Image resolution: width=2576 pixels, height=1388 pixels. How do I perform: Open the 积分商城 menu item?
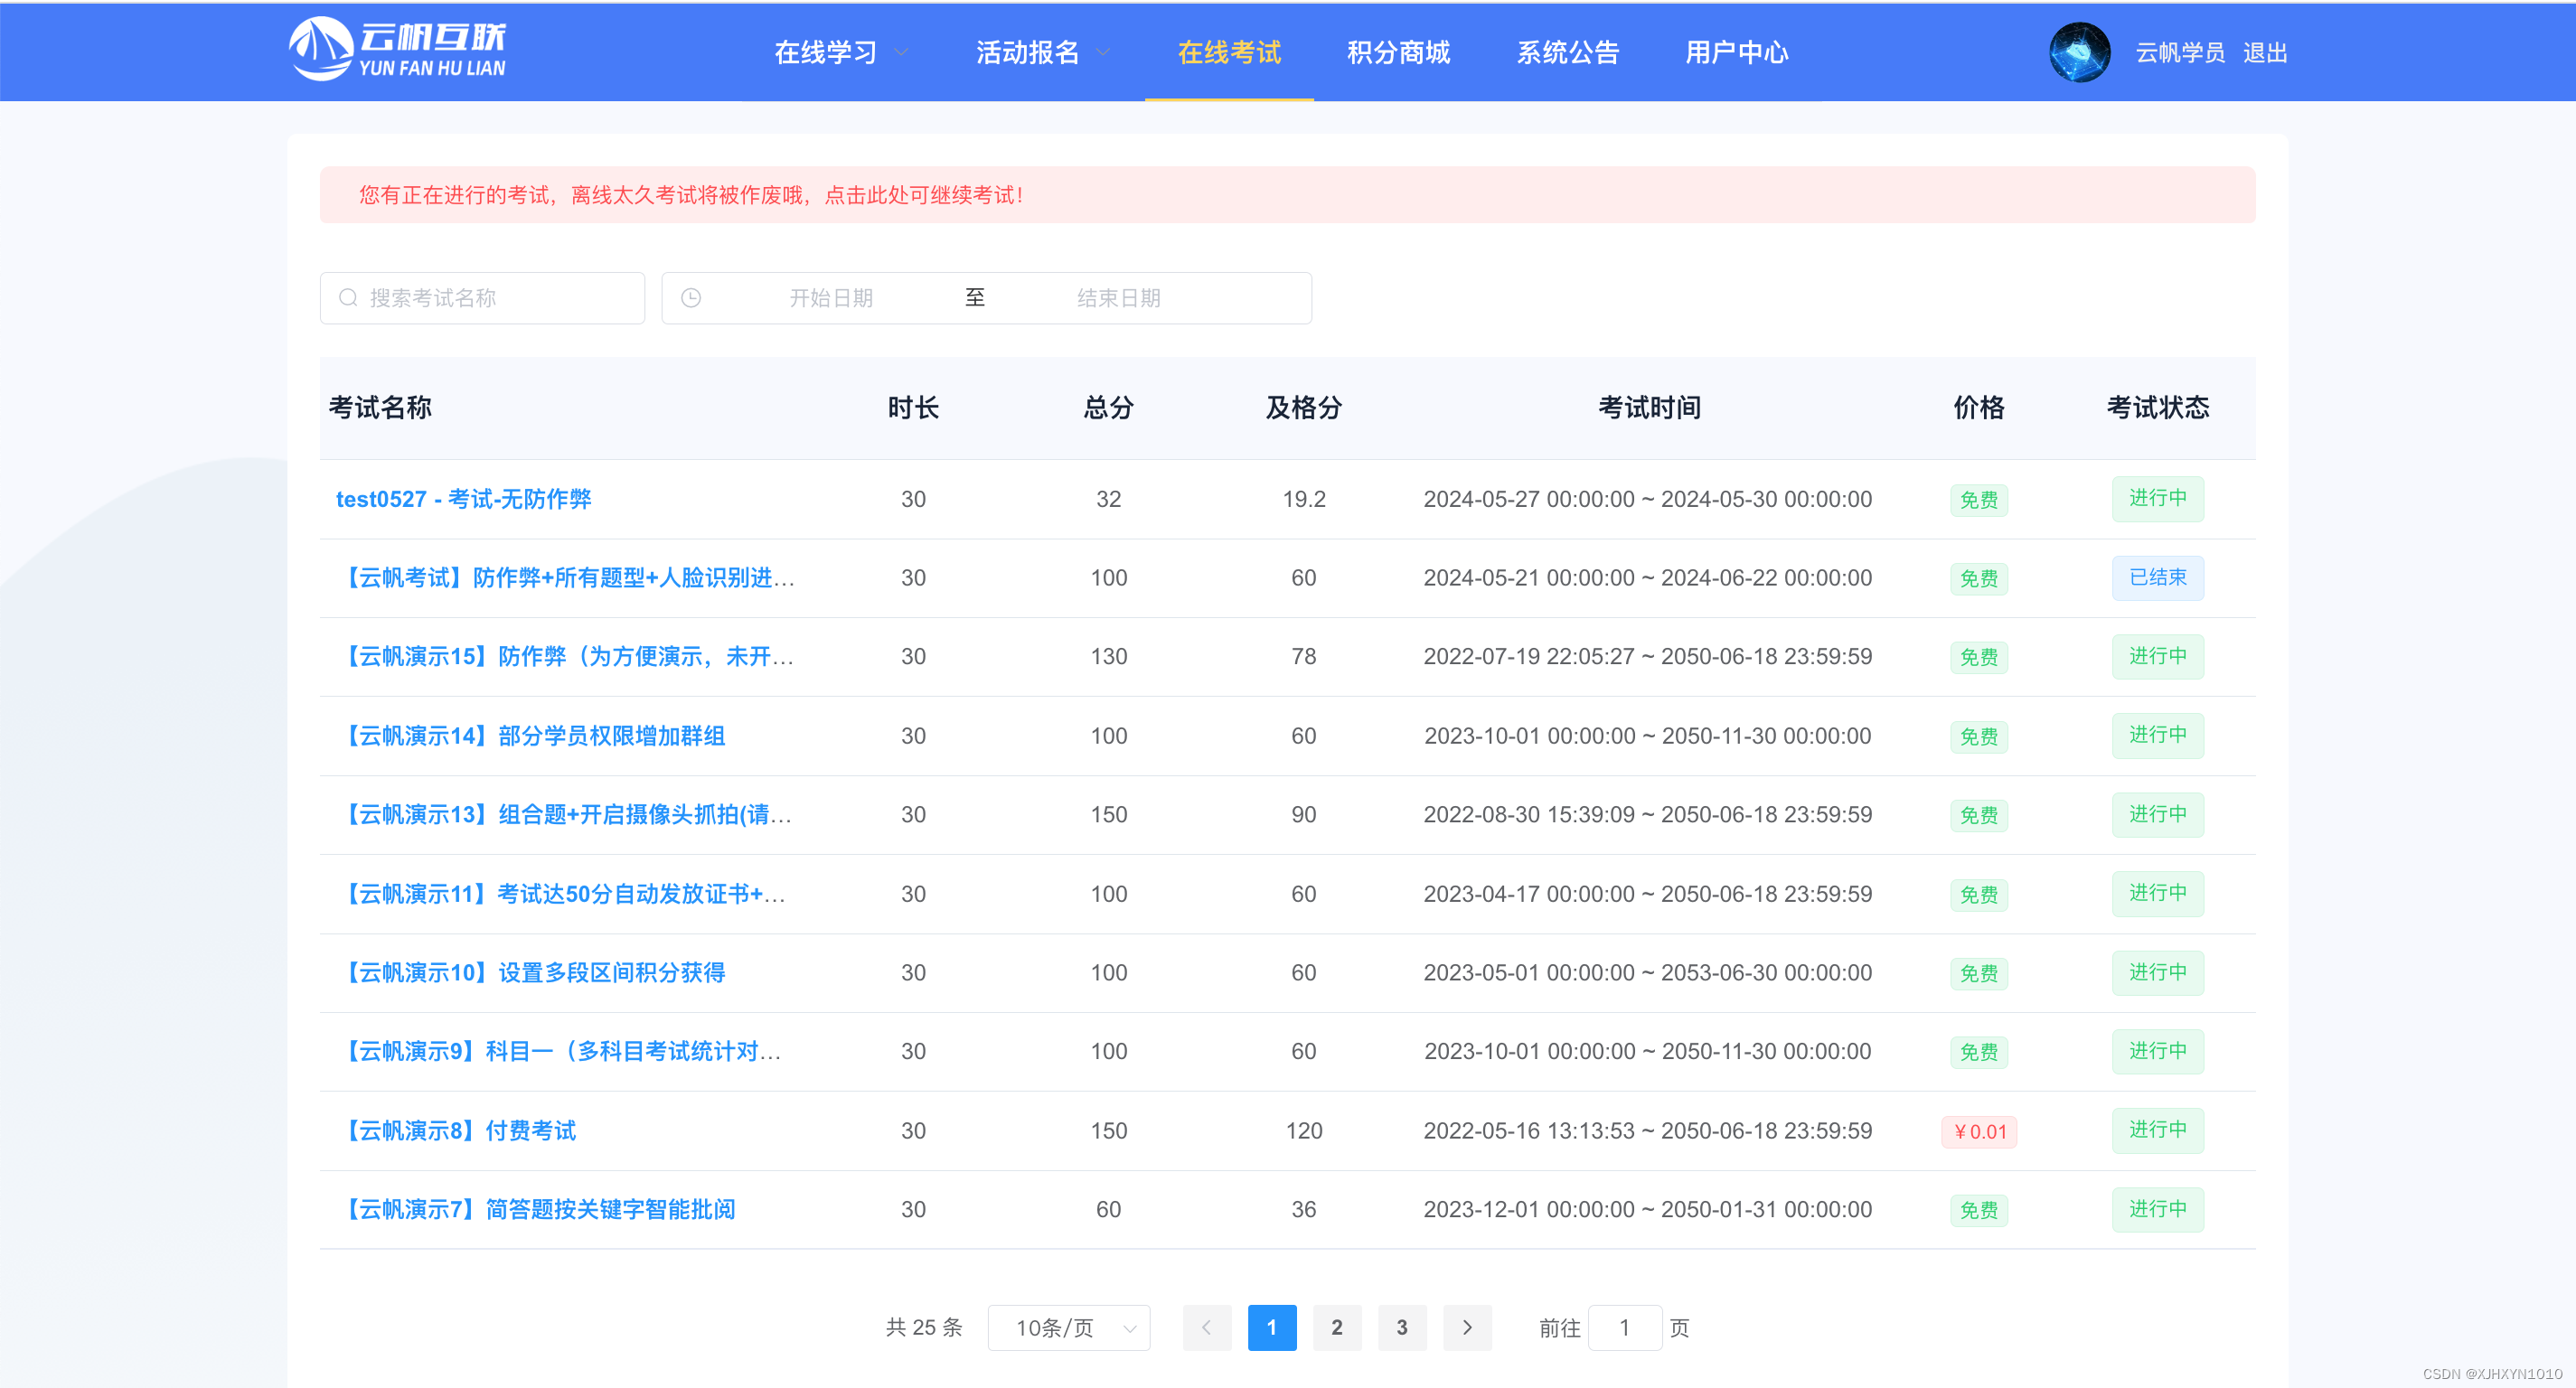[x=1398, y=53]
